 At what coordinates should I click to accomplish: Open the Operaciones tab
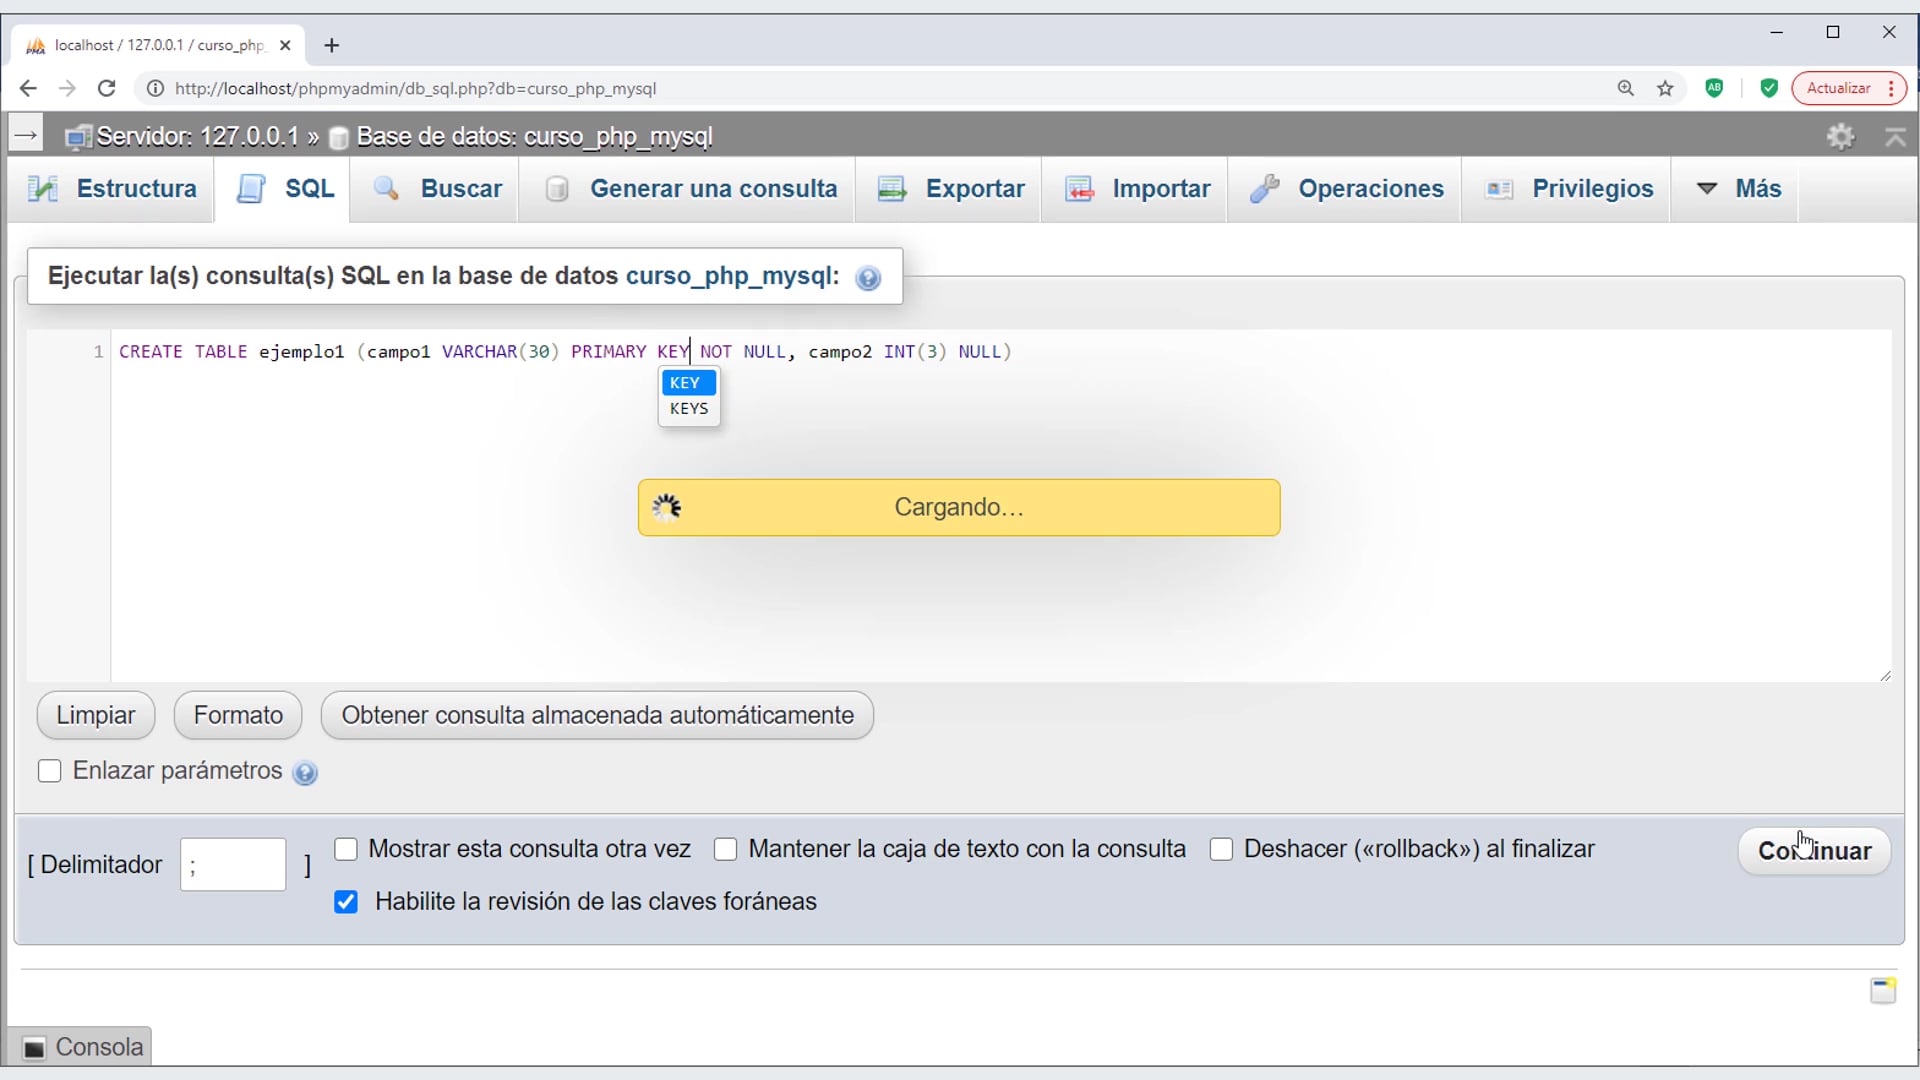1346,188
